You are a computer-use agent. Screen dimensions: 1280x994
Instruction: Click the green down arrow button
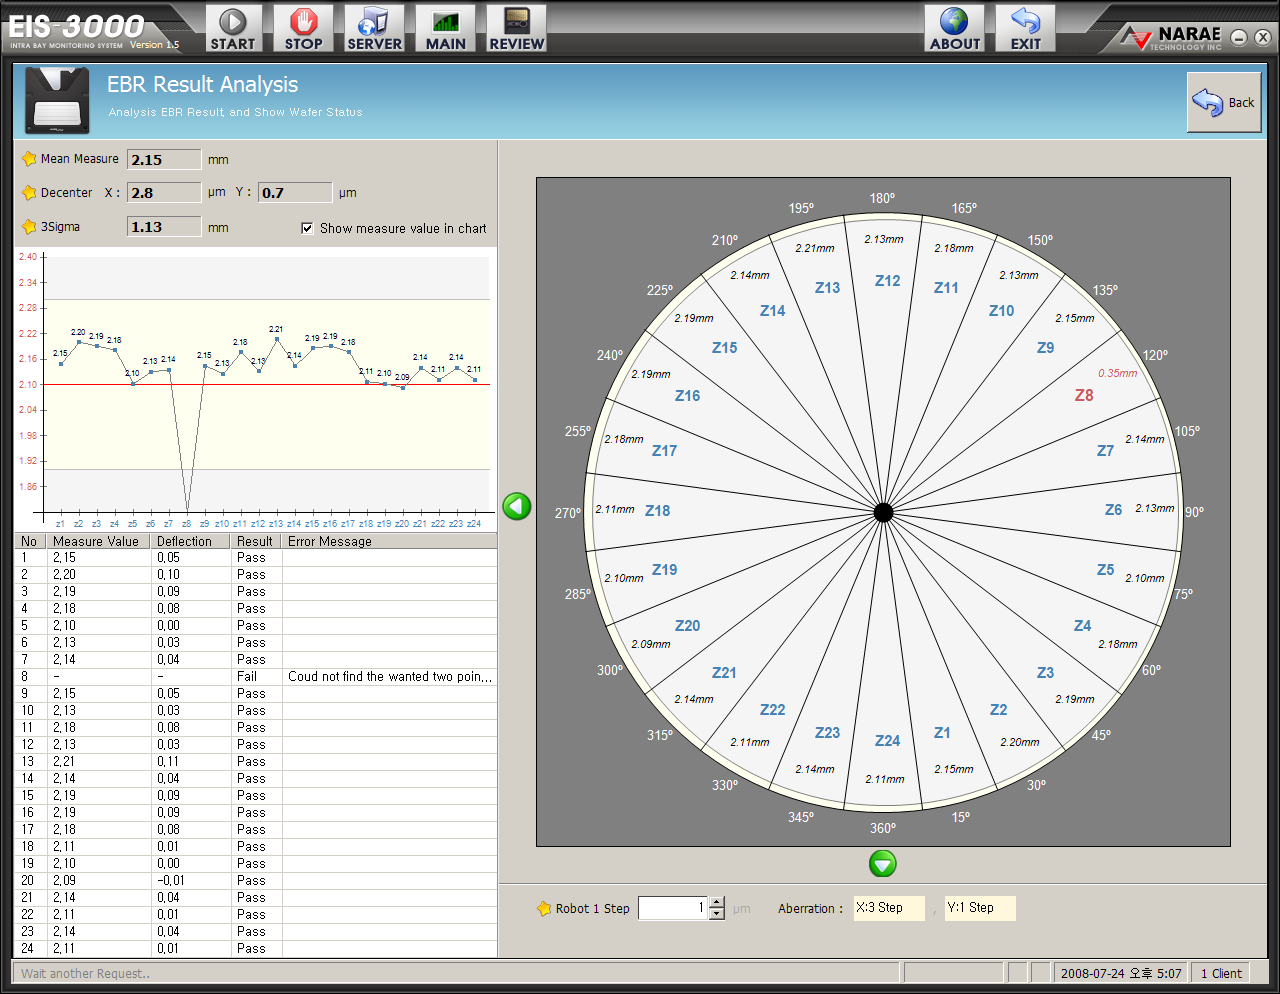point(883,863)
